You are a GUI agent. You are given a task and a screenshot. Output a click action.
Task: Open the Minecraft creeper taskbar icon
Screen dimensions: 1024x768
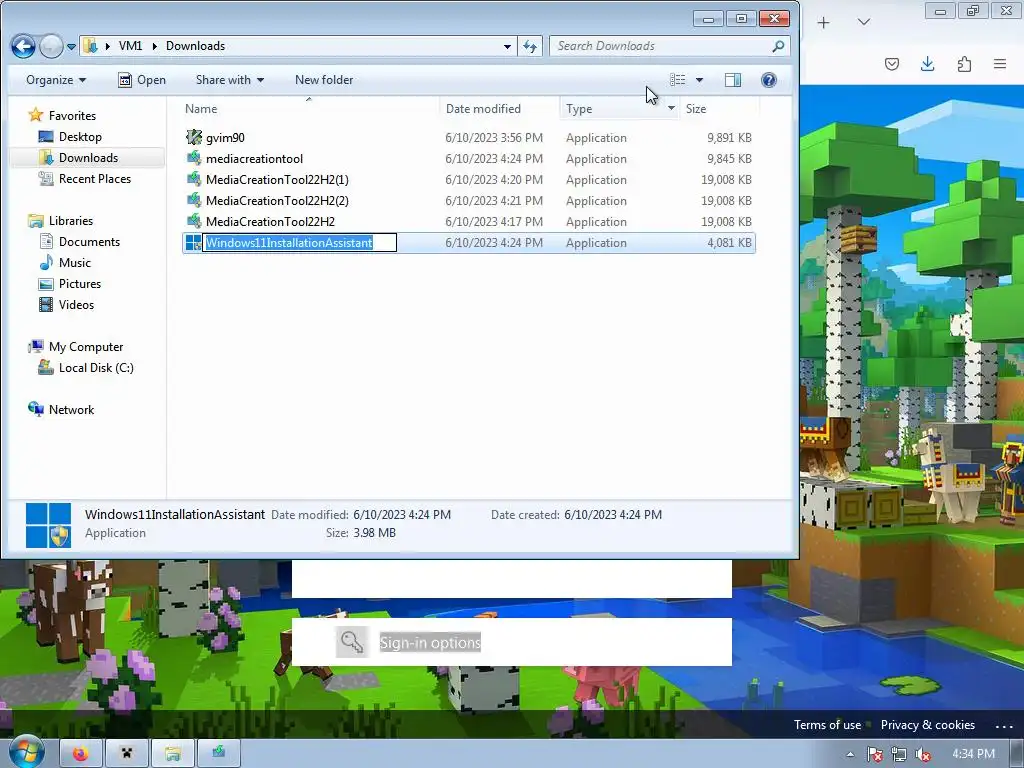tap(126, 754)
